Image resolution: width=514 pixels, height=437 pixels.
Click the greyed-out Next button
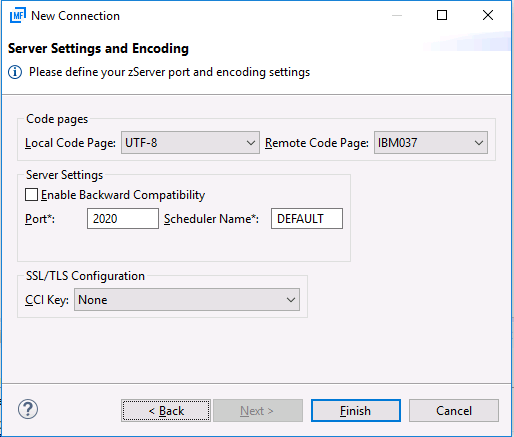[x=258, y=411]
